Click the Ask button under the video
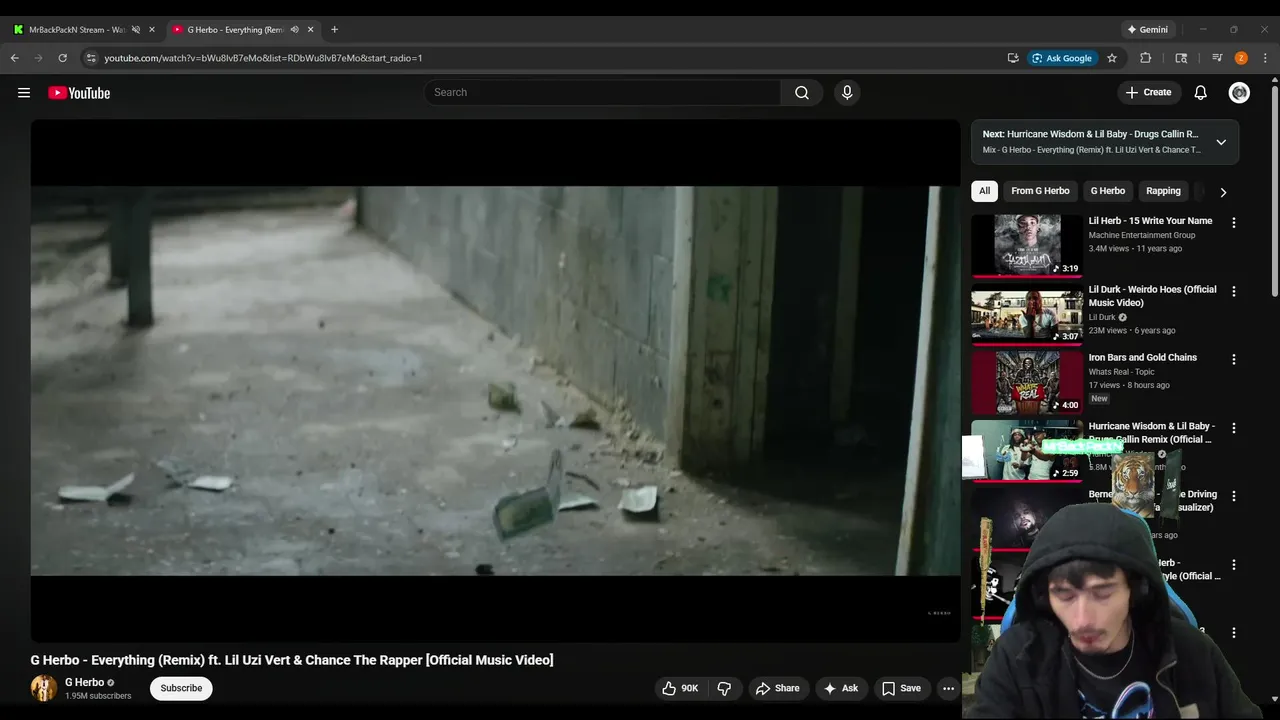 tap(840, 688)
